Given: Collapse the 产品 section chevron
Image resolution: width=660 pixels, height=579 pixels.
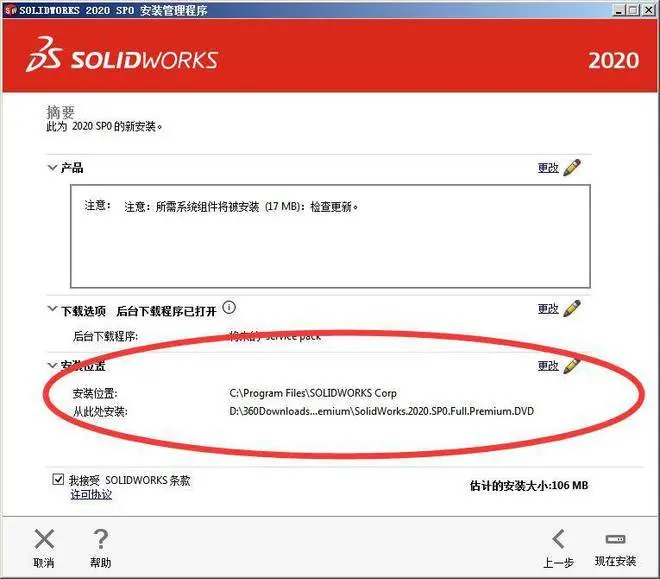Looking at the screenshot, I should click(52, 167).
